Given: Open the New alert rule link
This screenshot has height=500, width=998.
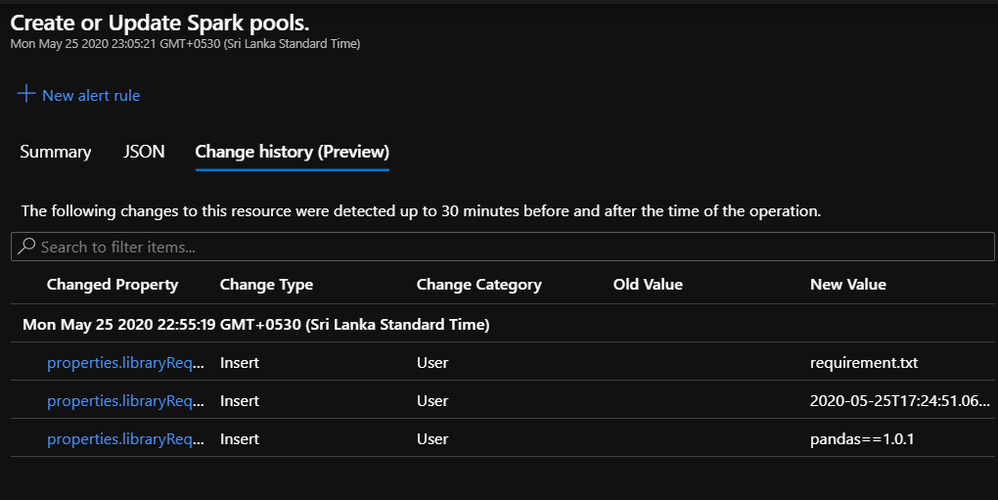Looking at the screenshot, I should 91,96.
